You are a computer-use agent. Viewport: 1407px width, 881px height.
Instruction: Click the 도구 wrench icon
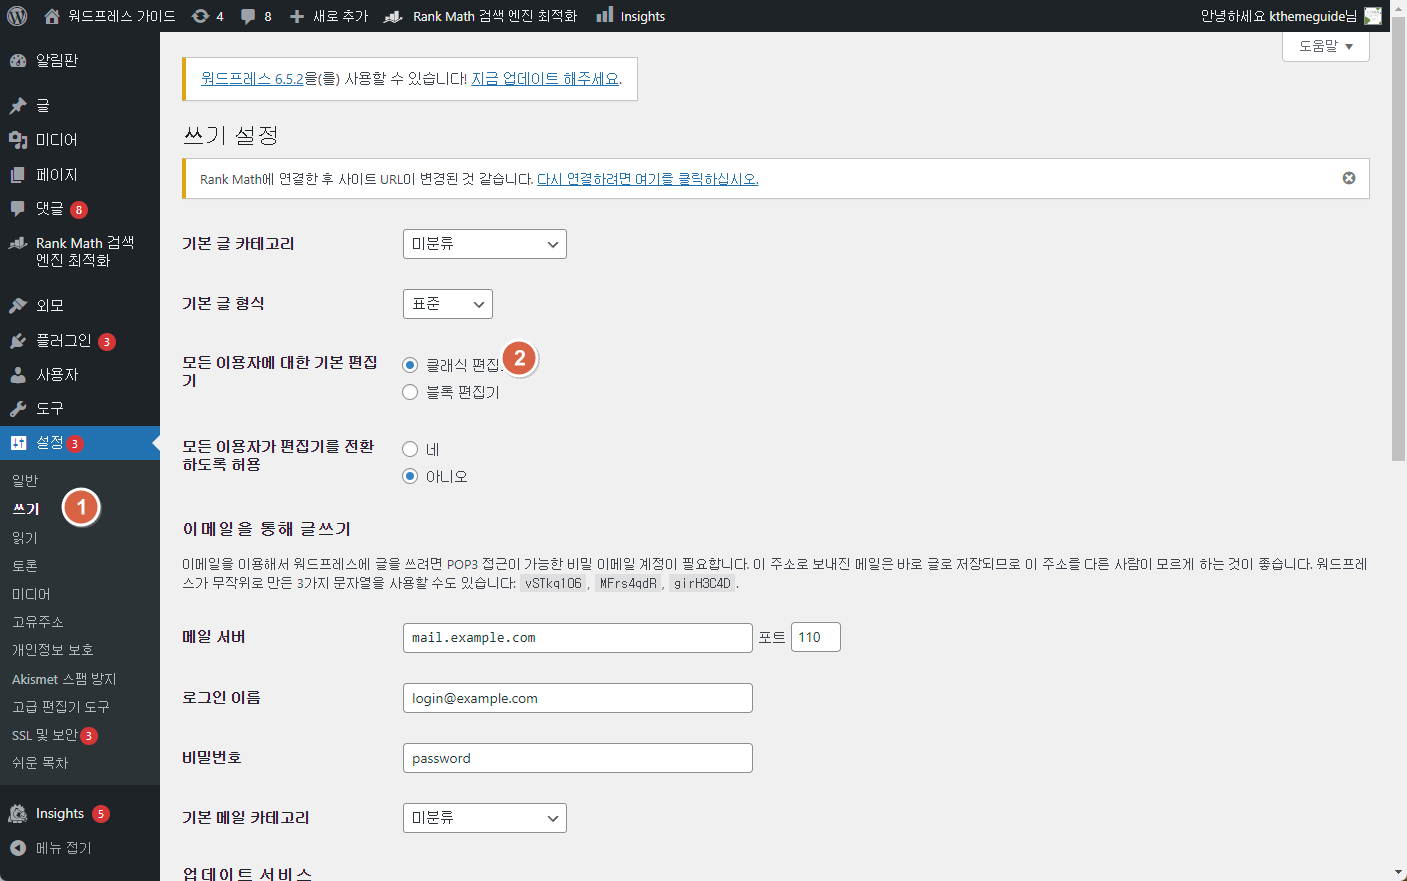tap(18, 409)
